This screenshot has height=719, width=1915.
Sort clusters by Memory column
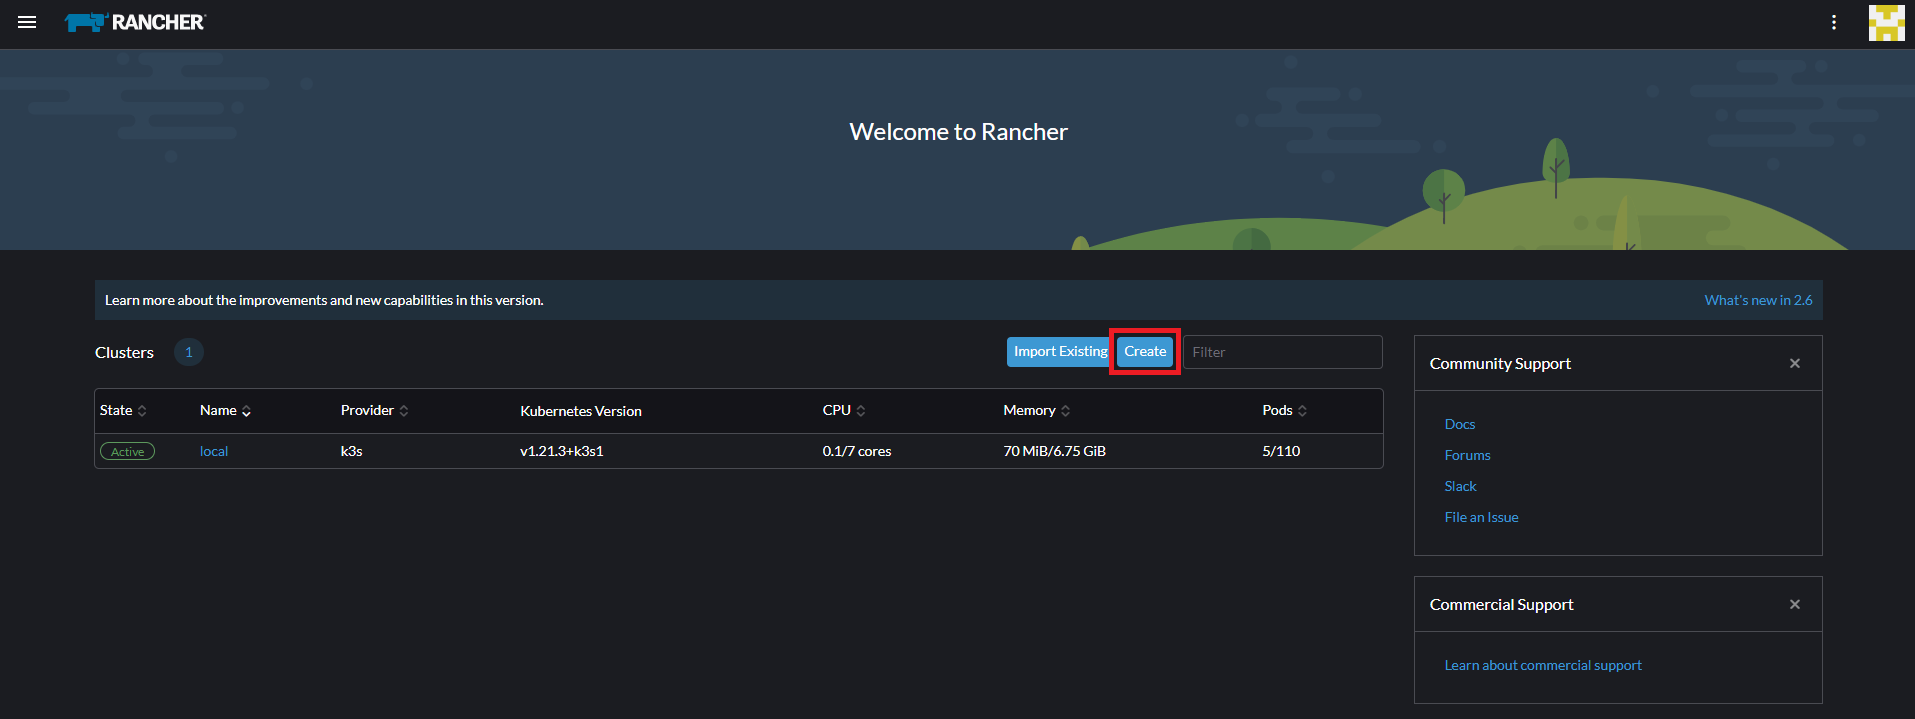tap(1037, 411)
